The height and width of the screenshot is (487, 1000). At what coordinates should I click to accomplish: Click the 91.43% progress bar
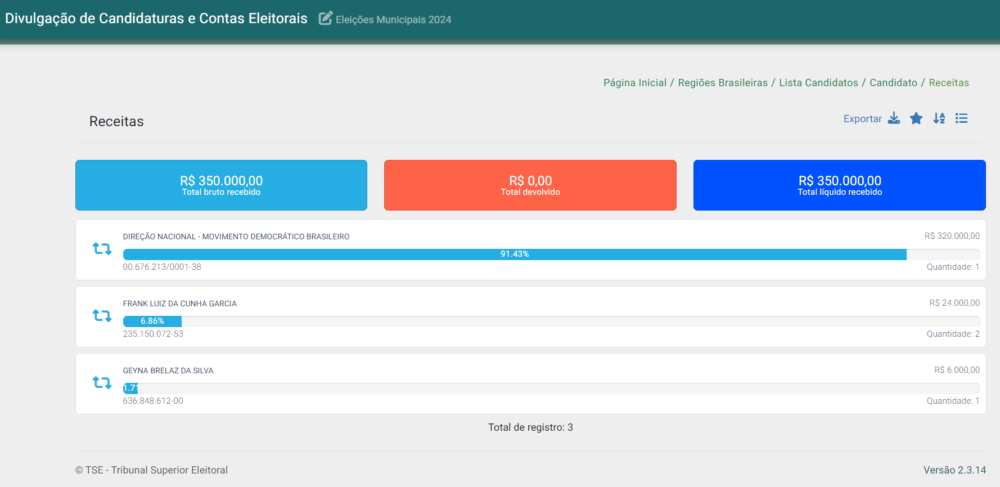514,254
